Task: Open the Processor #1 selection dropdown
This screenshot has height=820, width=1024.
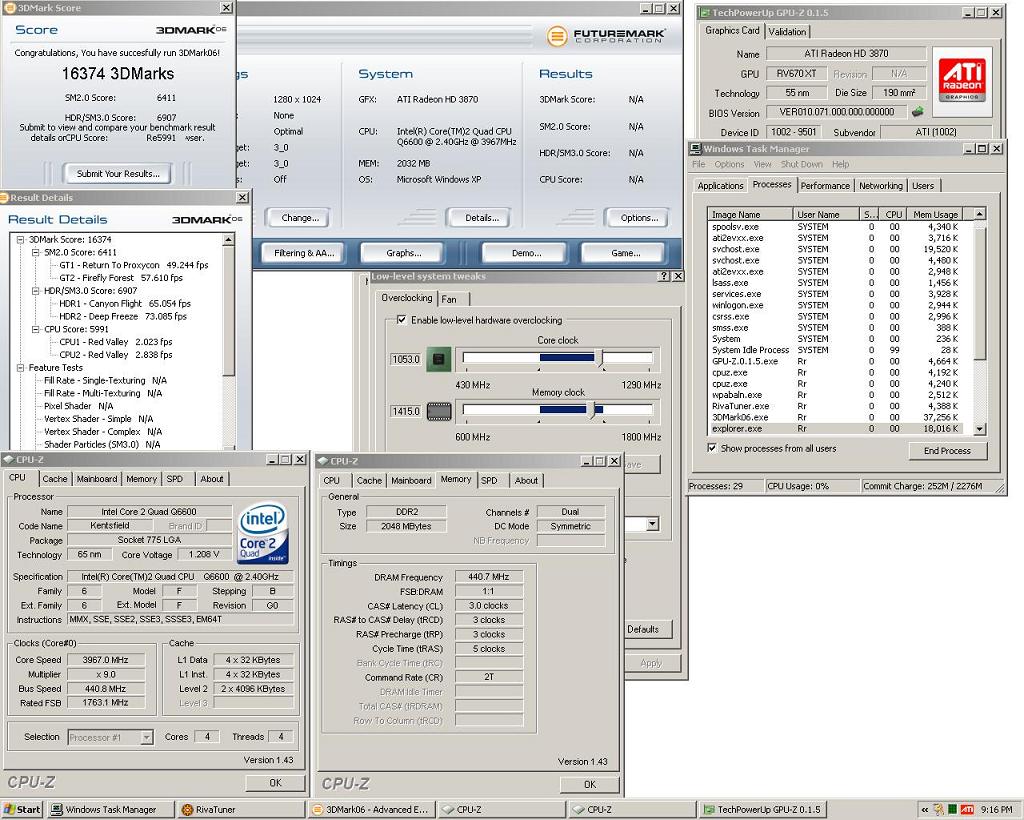Action: pyautogui.click(x=147, y=737)
